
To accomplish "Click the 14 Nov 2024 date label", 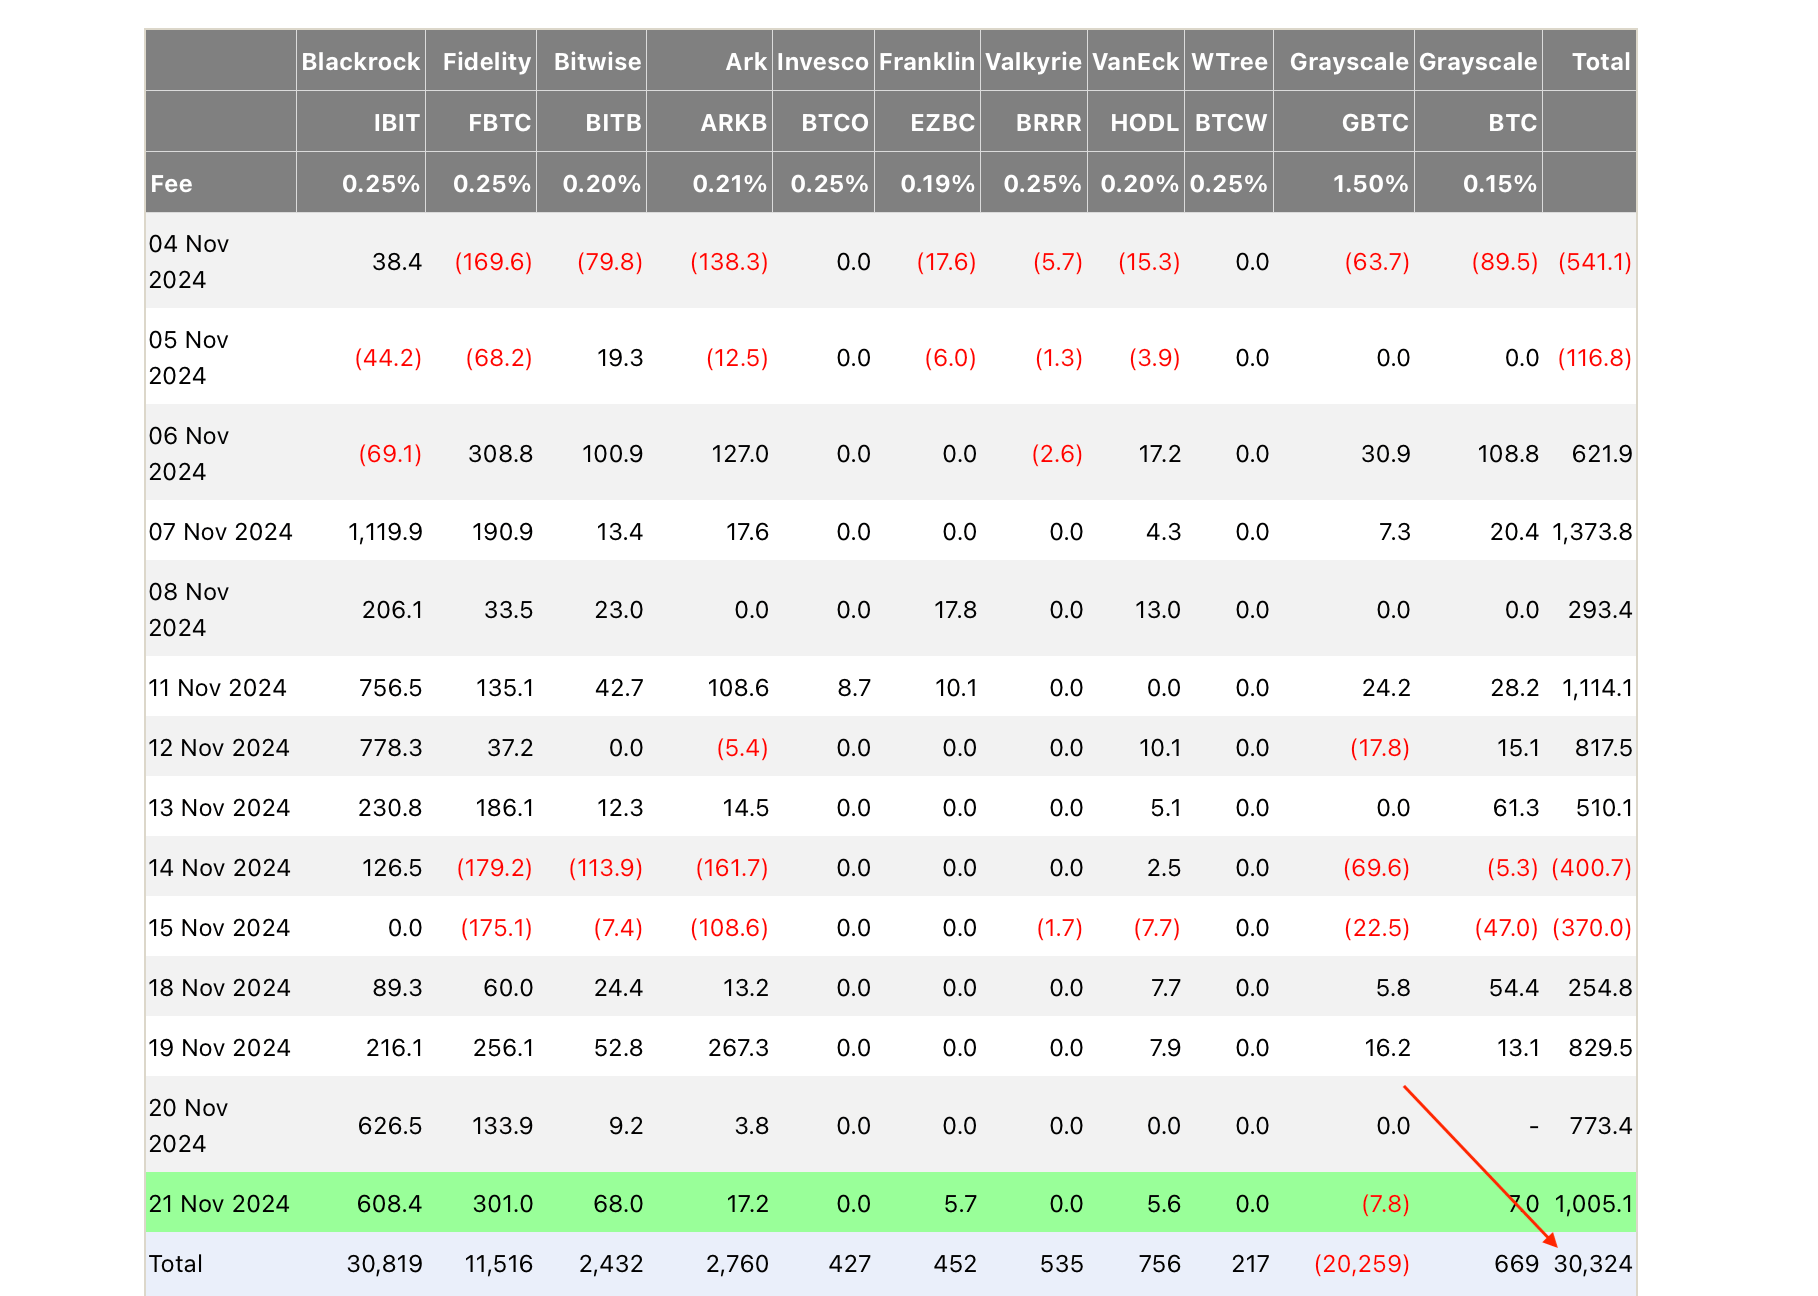I will pyautogui.click(x=219, y=868).
